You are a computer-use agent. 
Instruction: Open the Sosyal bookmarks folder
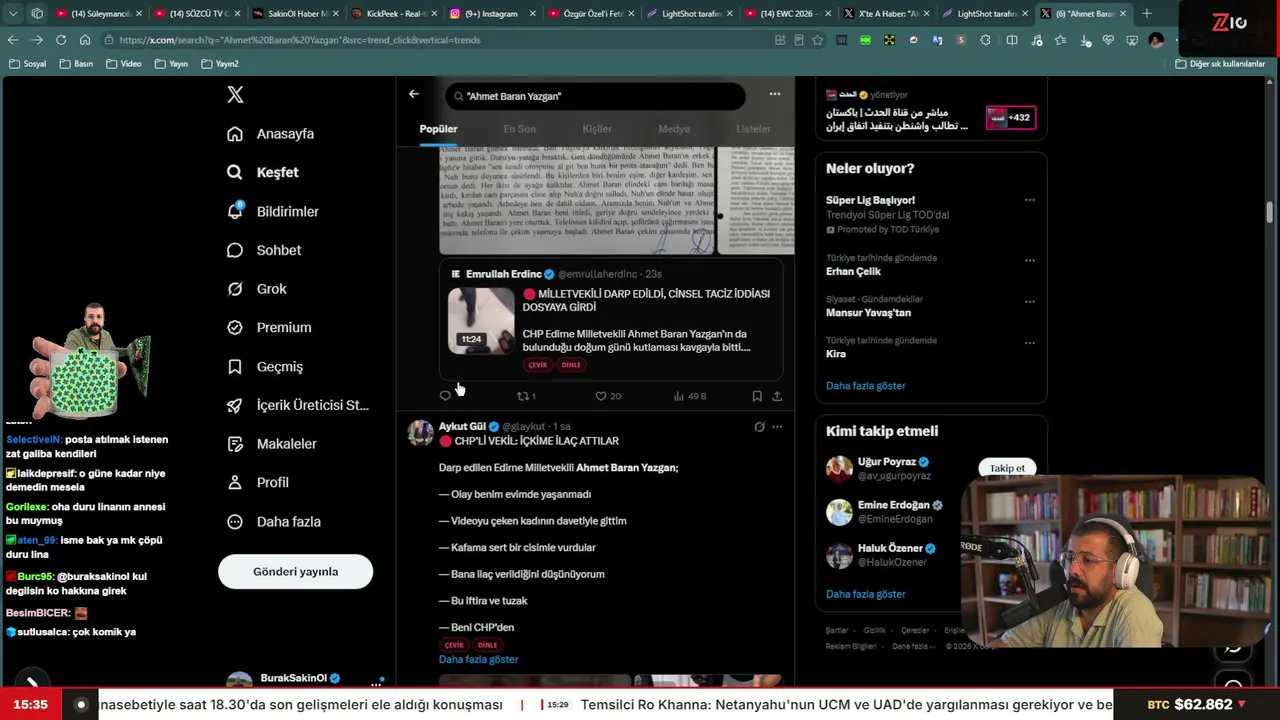click(27, 64)
